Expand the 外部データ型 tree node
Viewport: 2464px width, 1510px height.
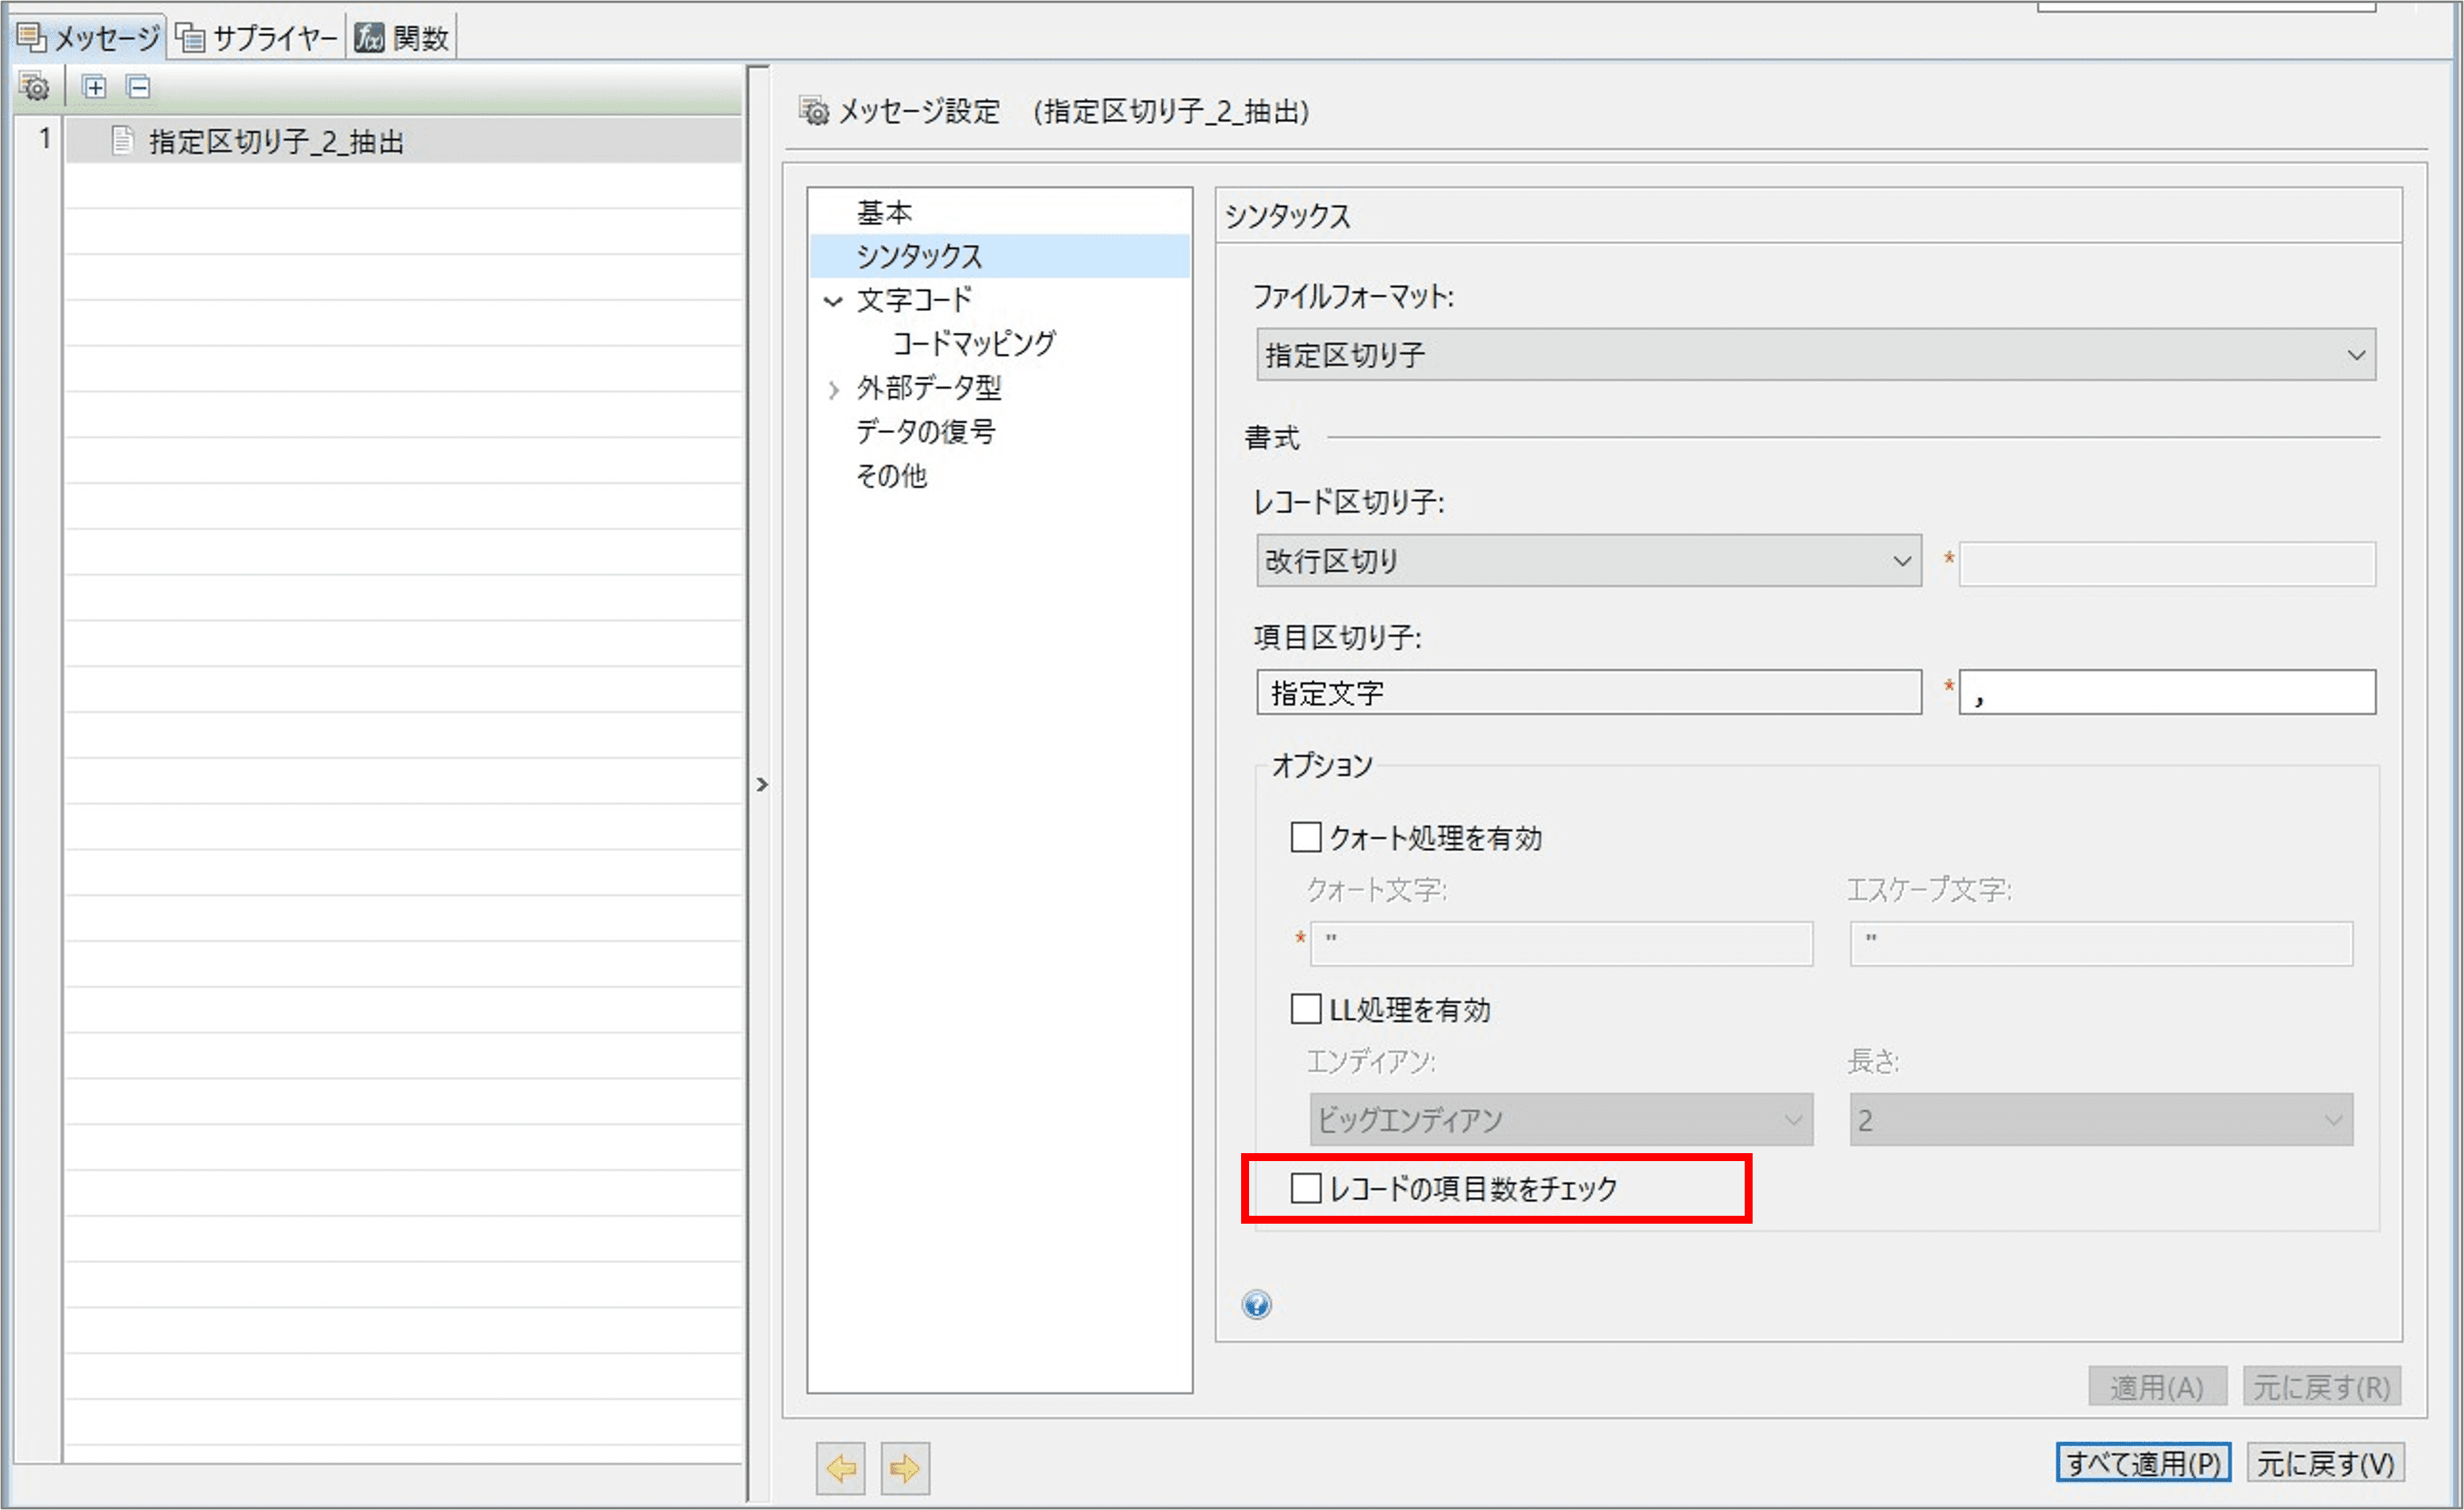(833, 389)
